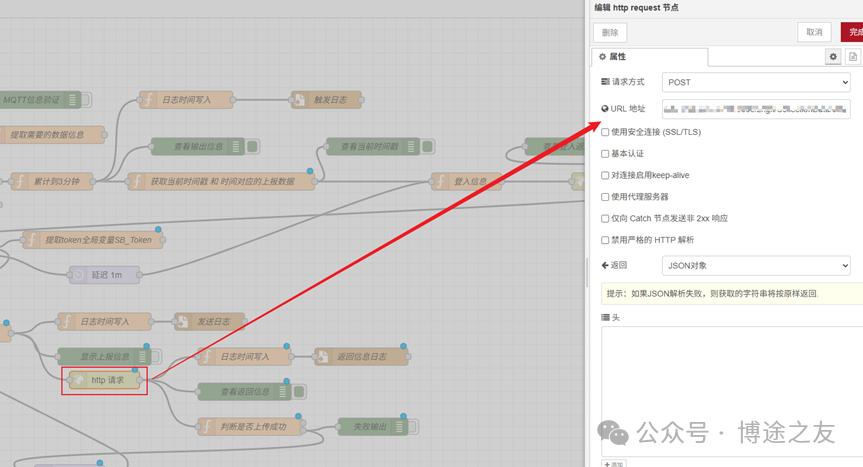Select the MQTT信息验证 debug node
863x467 pixels.
[x=40, y=100]
